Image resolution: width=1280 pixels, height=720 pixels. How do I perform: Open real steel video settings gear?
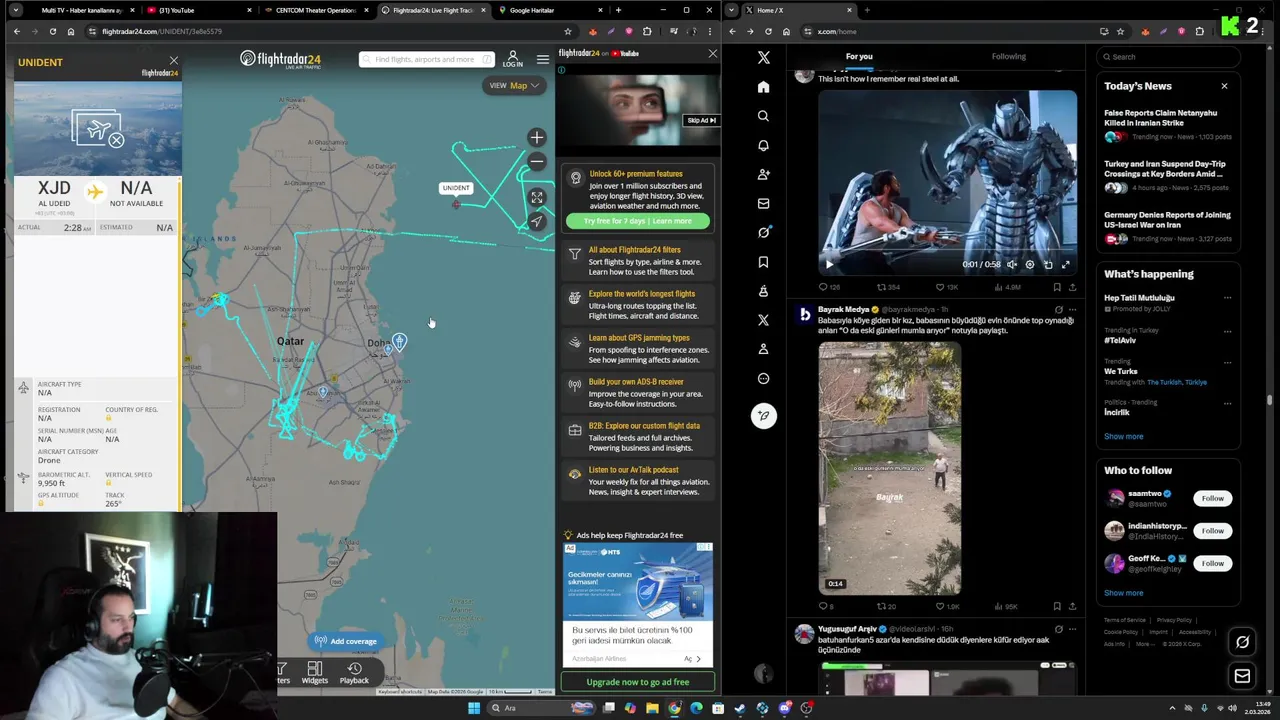pos(1030,265)
